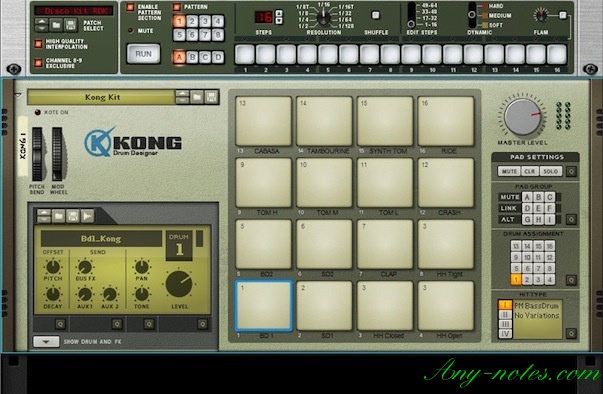This screenshot has width=603, height=394.
Task: Solo the selected pad
Action: 551,171
